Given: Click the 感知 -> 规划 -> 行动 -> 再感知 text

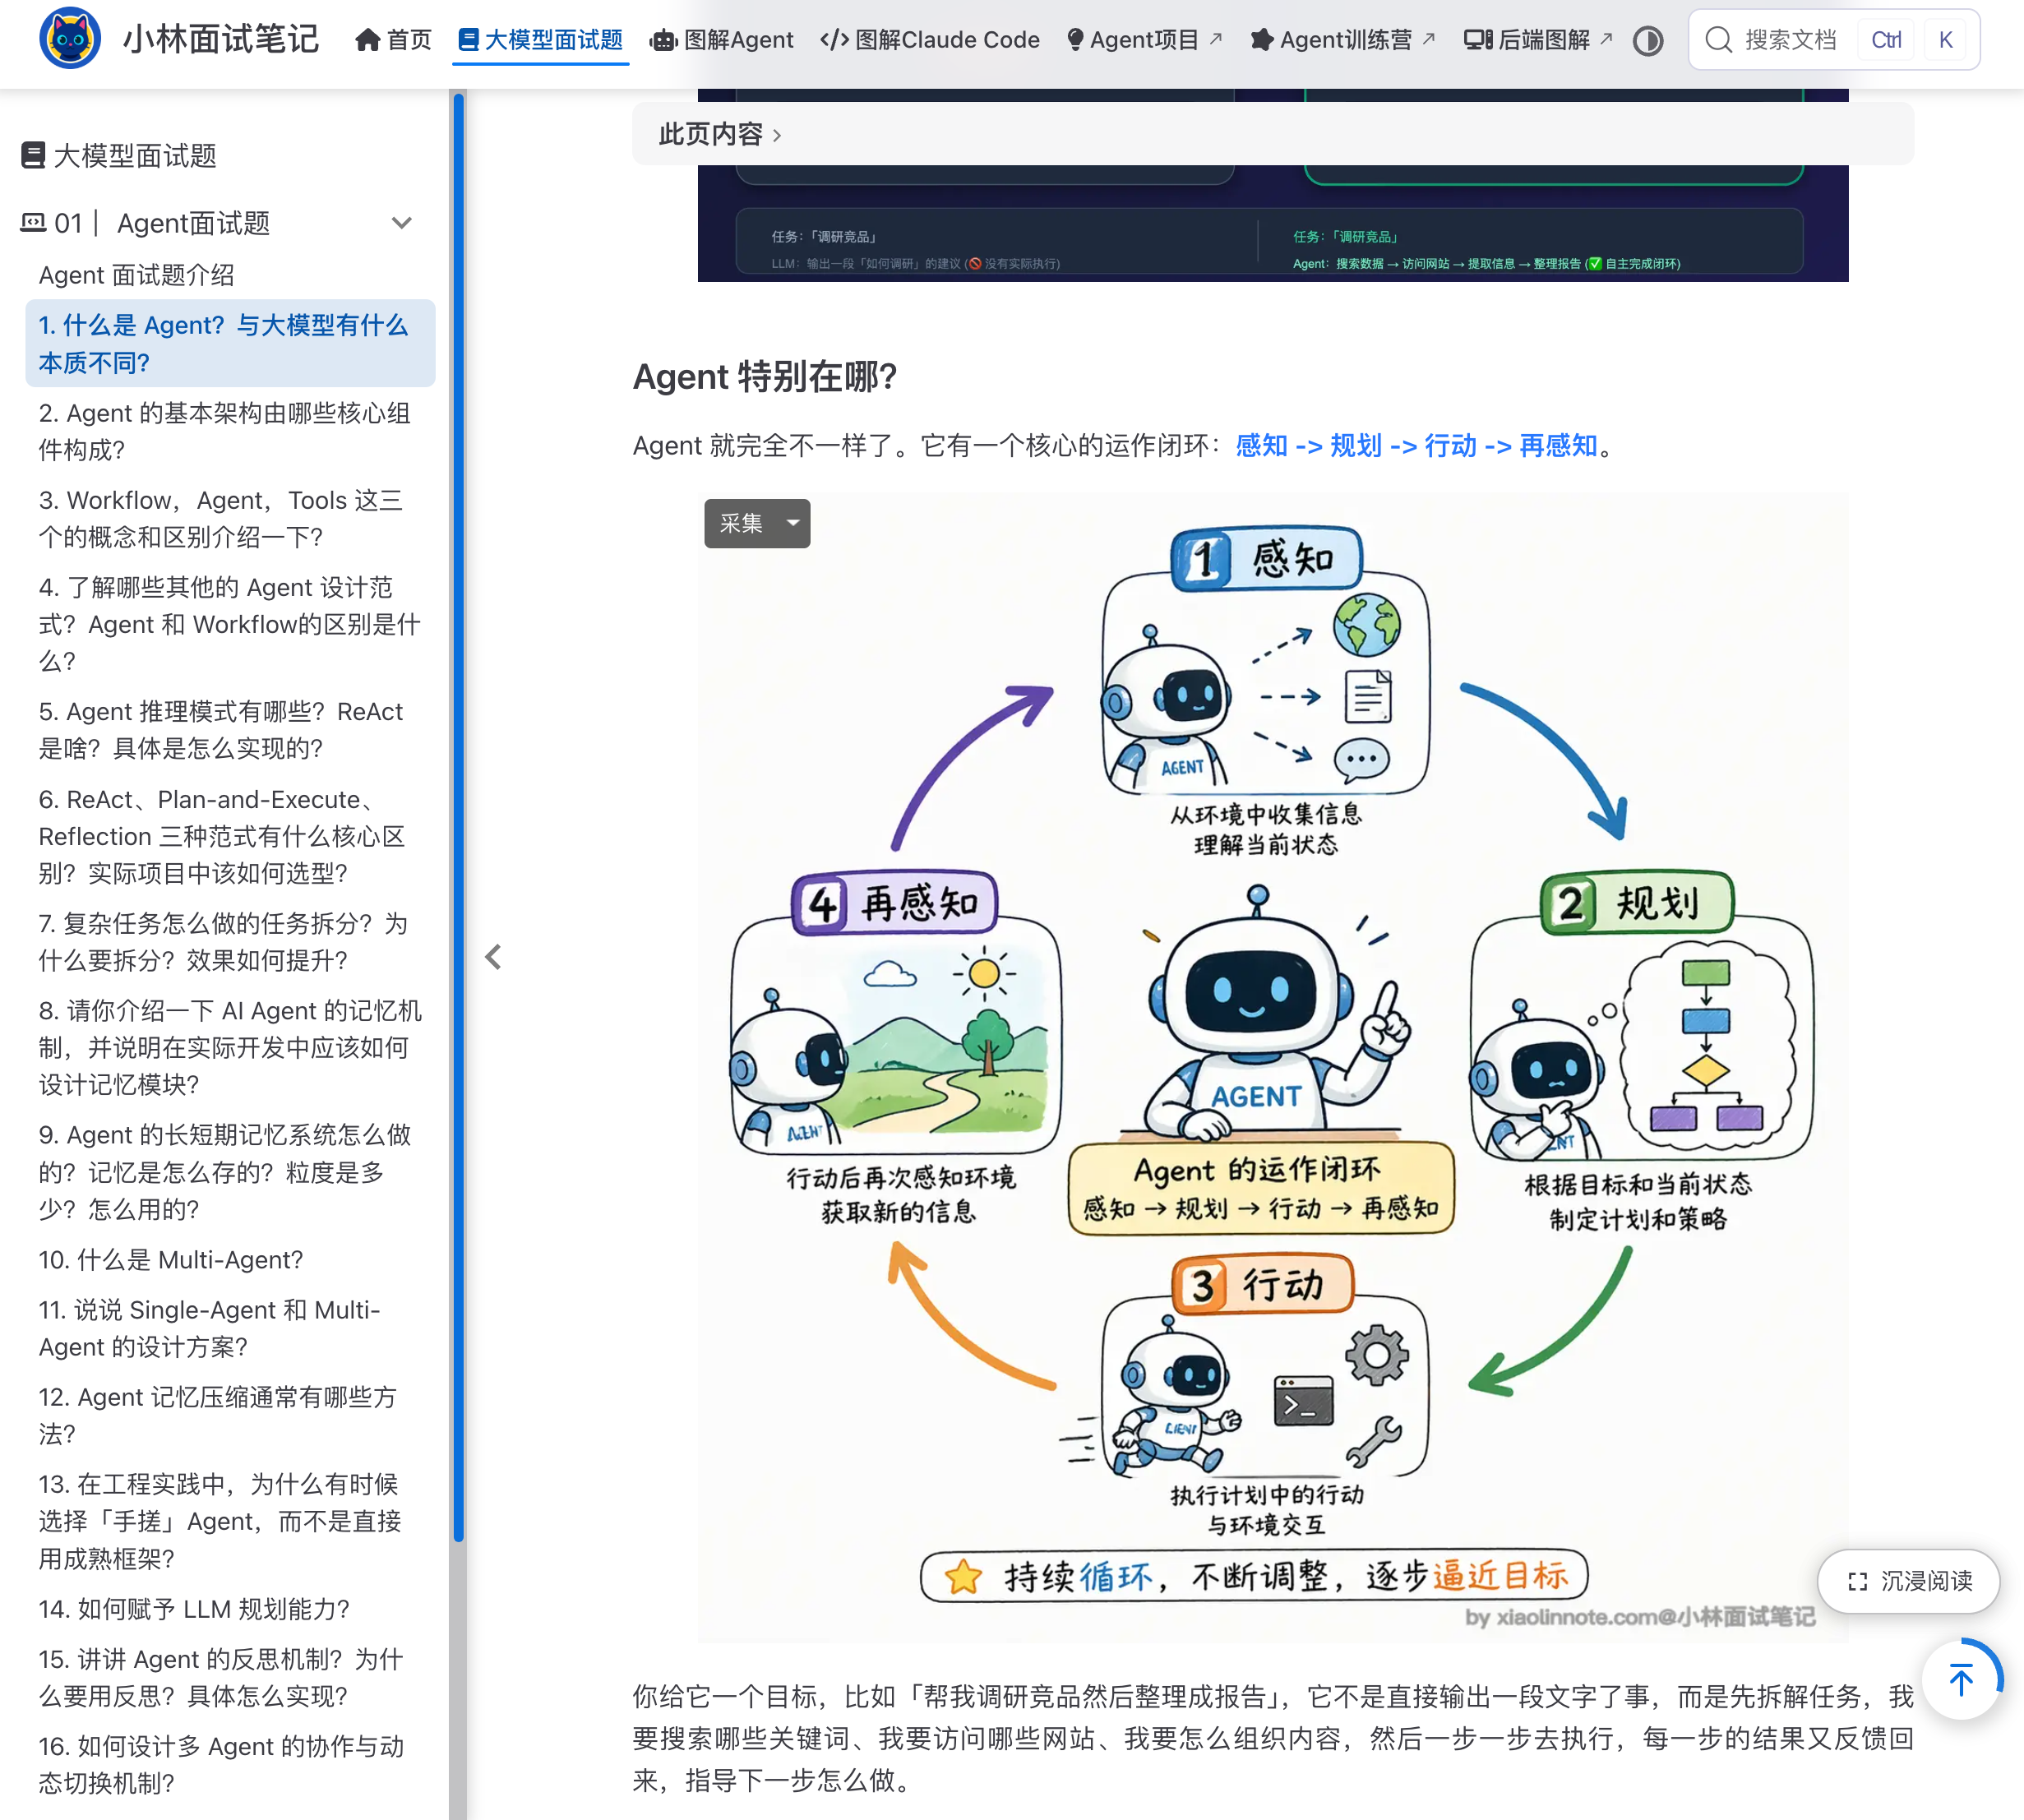Looking at the screenshot, I should point(1416,445).
